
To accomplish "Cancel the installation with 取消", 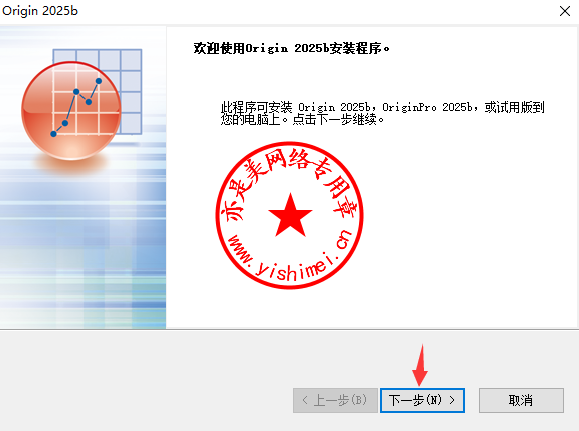I will [x=521, y=400].
